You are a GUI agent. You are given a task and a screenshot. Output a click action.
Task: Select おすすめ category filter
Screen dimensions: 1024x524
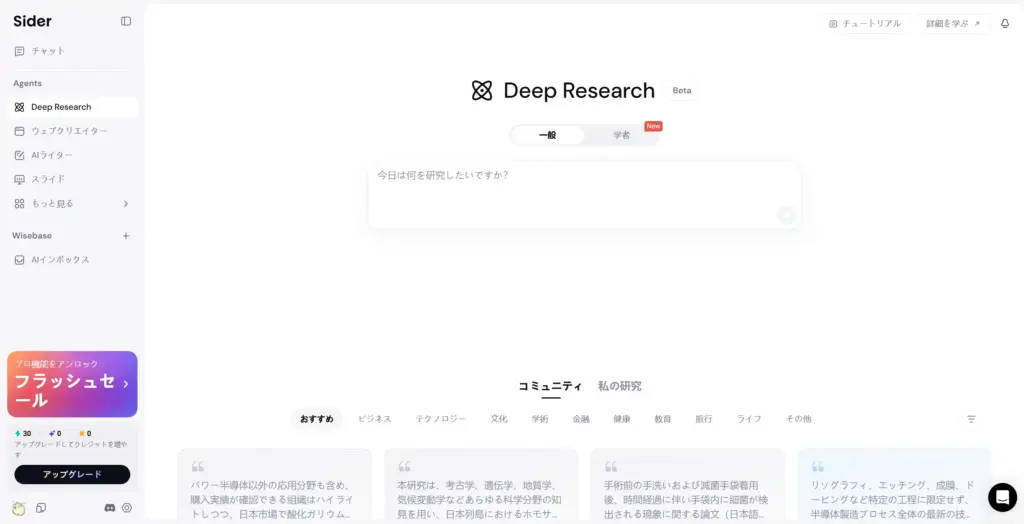click(317, 419)
